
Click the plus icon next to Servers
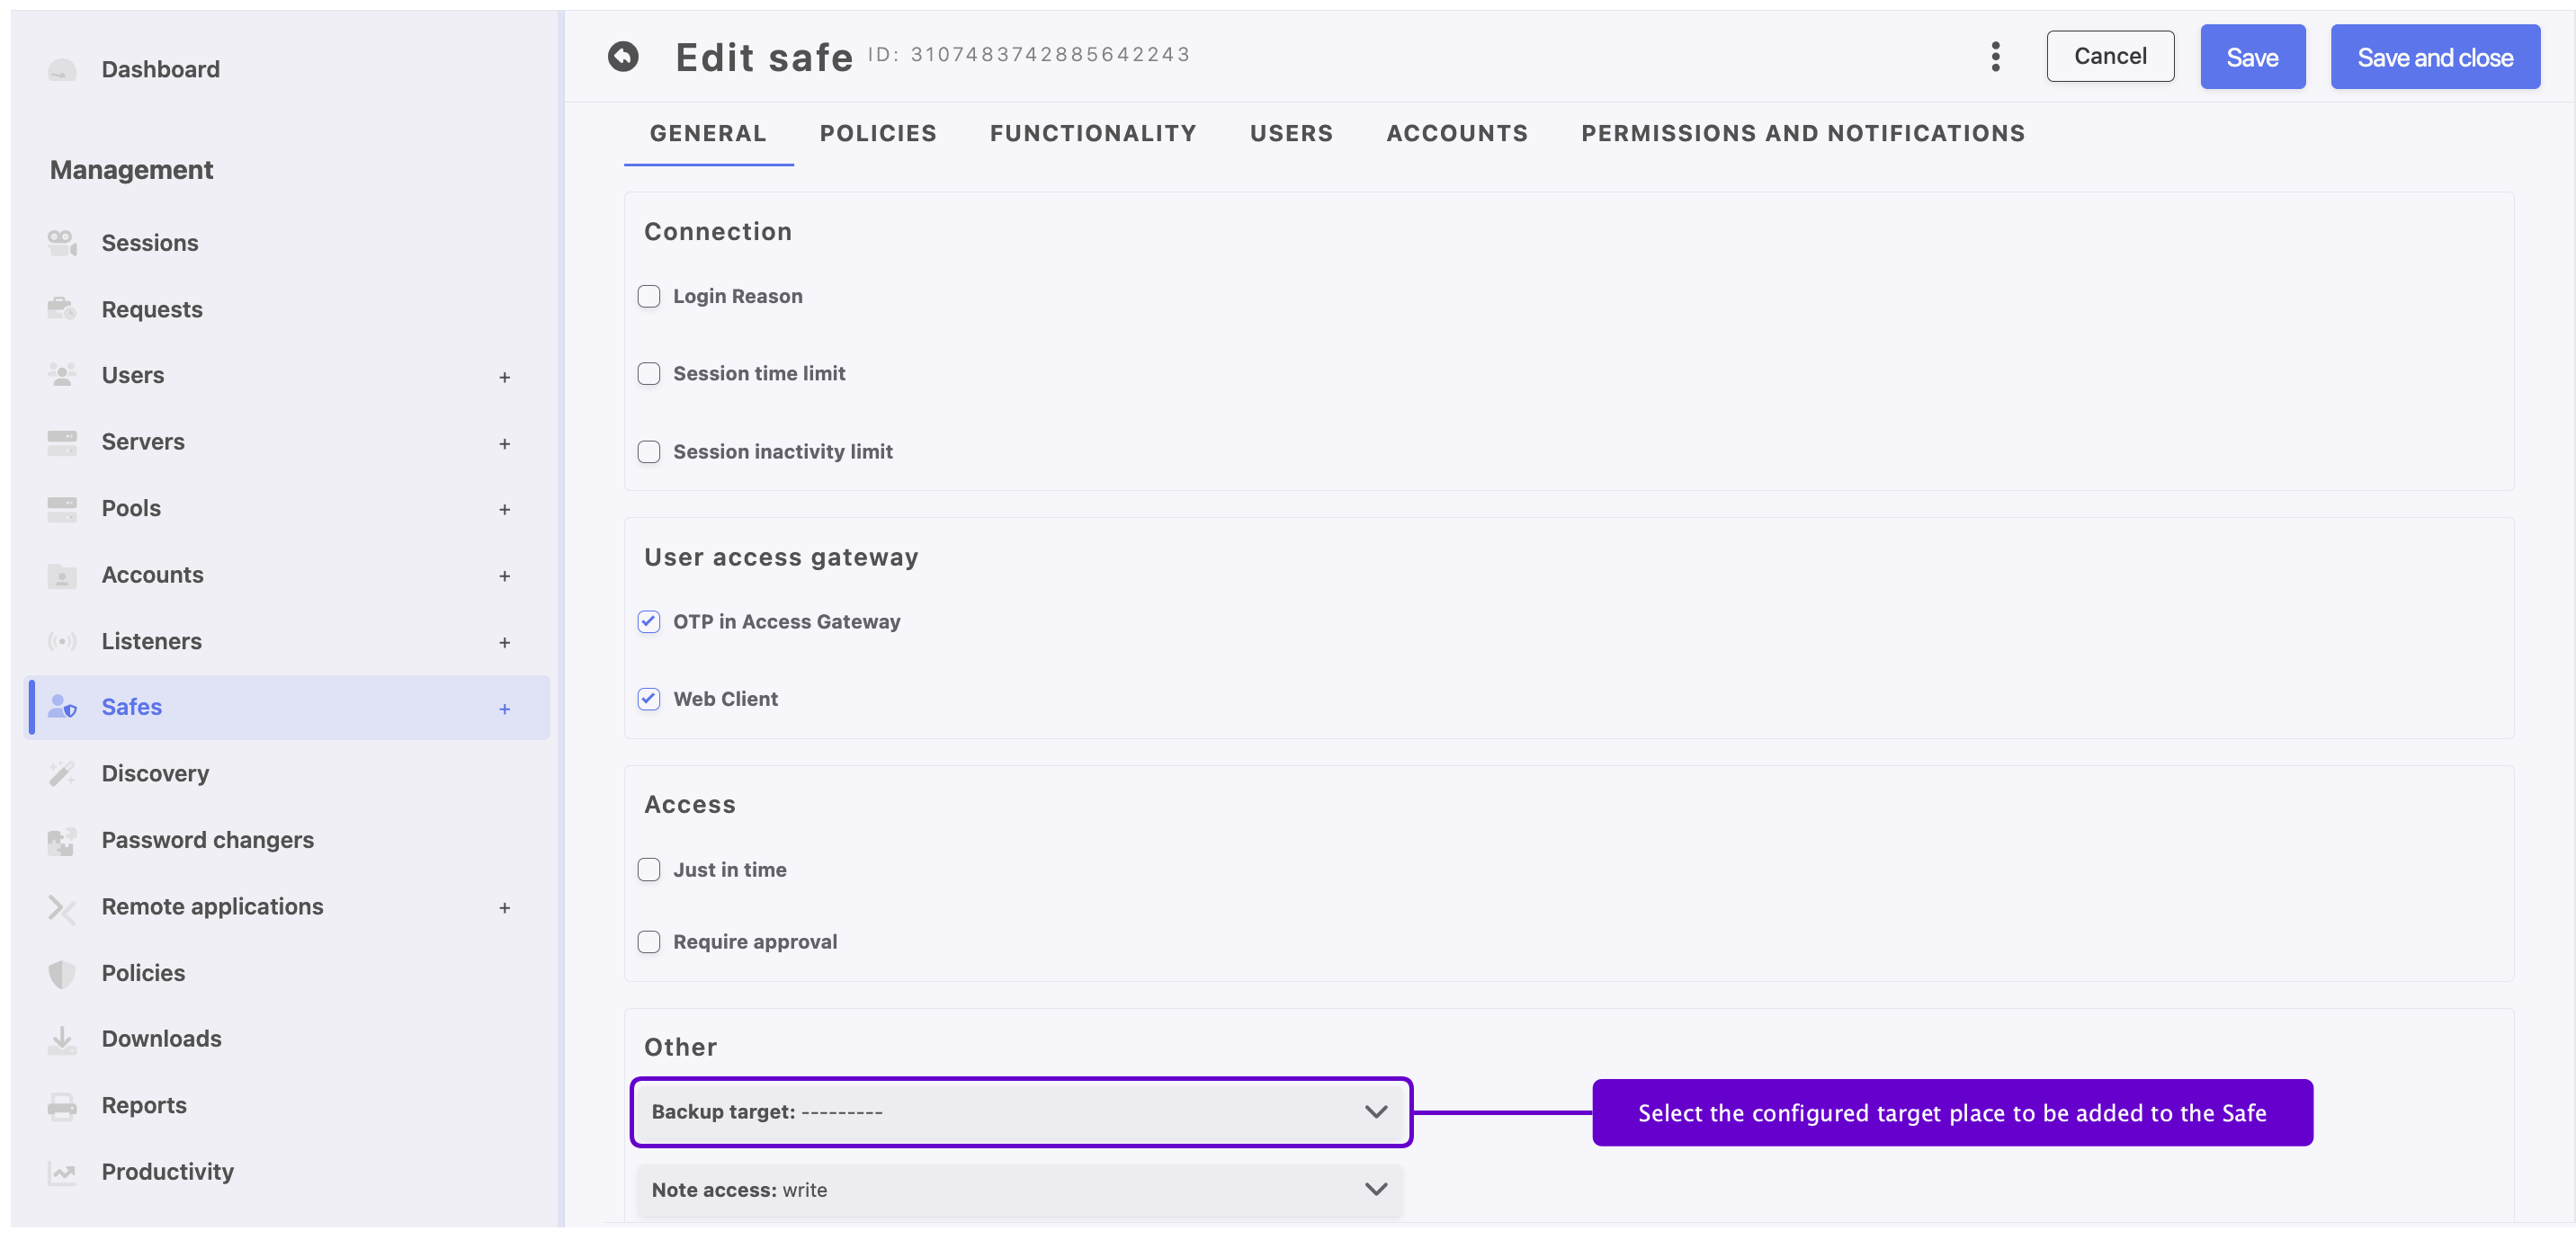click(x=505, y=443)
